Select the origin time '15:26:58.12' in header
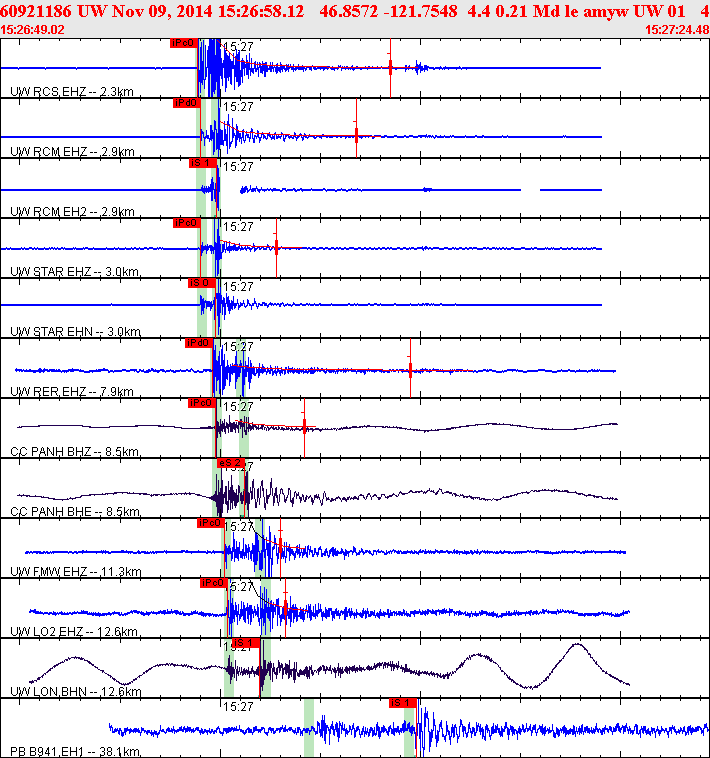710x758 pixels. pos(261,11)
